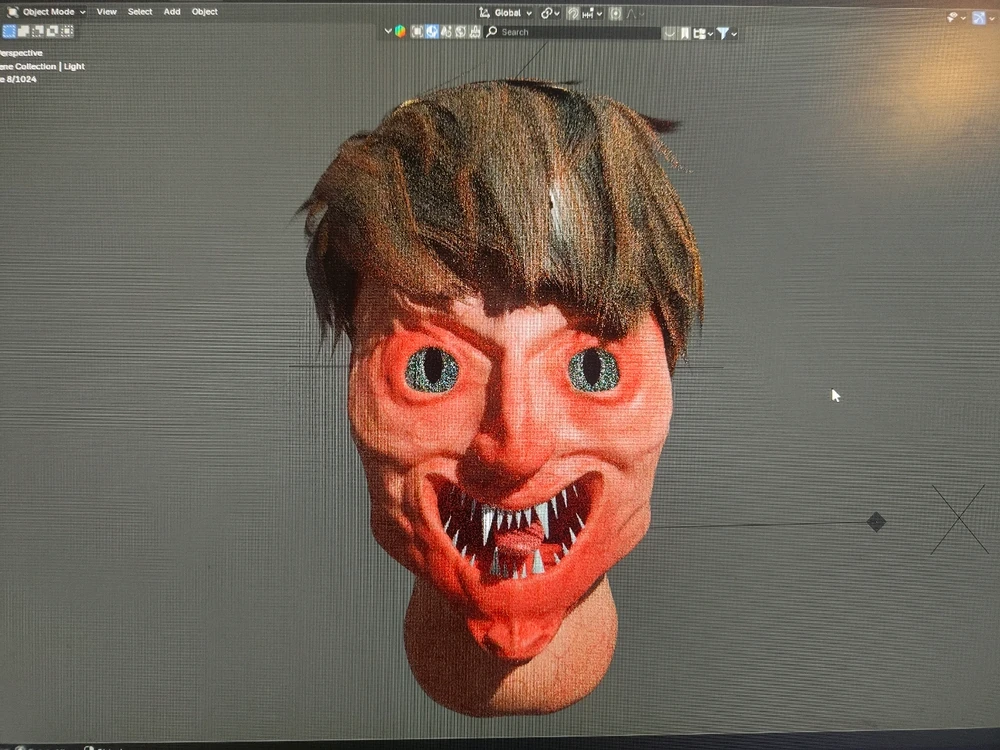Toggle proportional editing
The height and width of the screenshot is (750, 1000).
coord(615,13)
